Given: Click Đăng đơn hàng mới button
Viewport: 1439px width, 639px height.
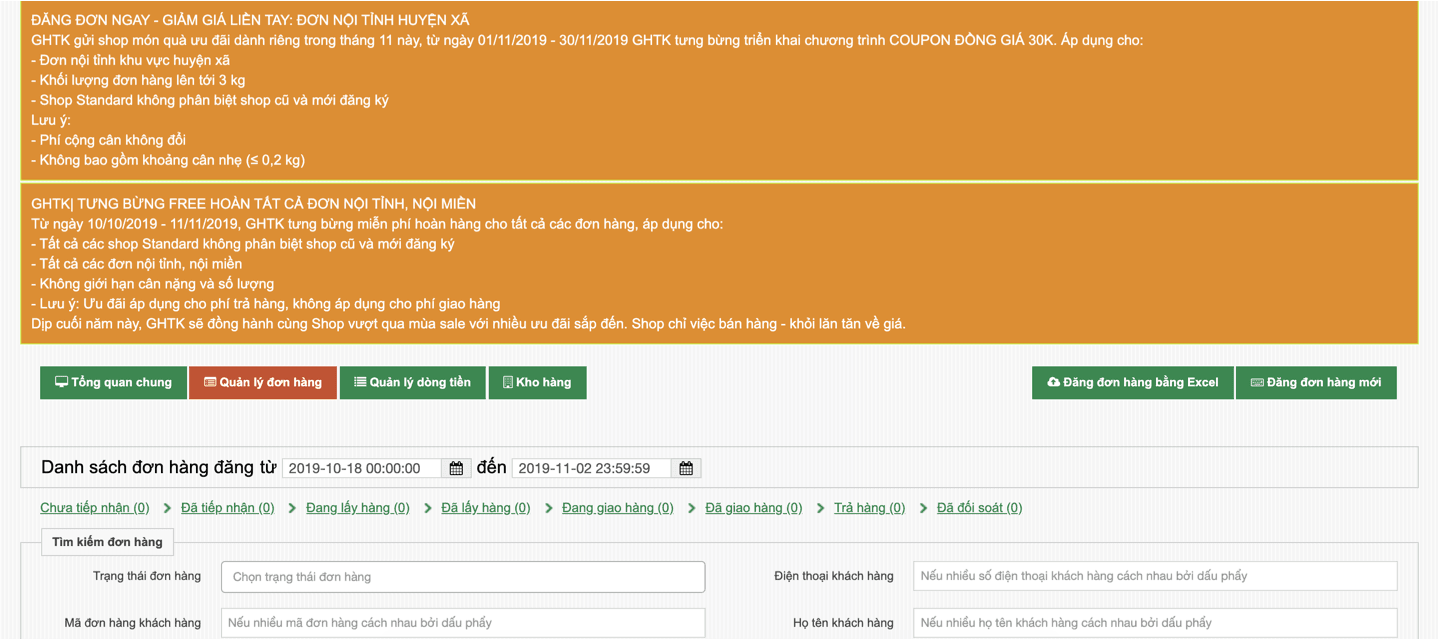Looking at the screenshot, I should pos(1316,383).
